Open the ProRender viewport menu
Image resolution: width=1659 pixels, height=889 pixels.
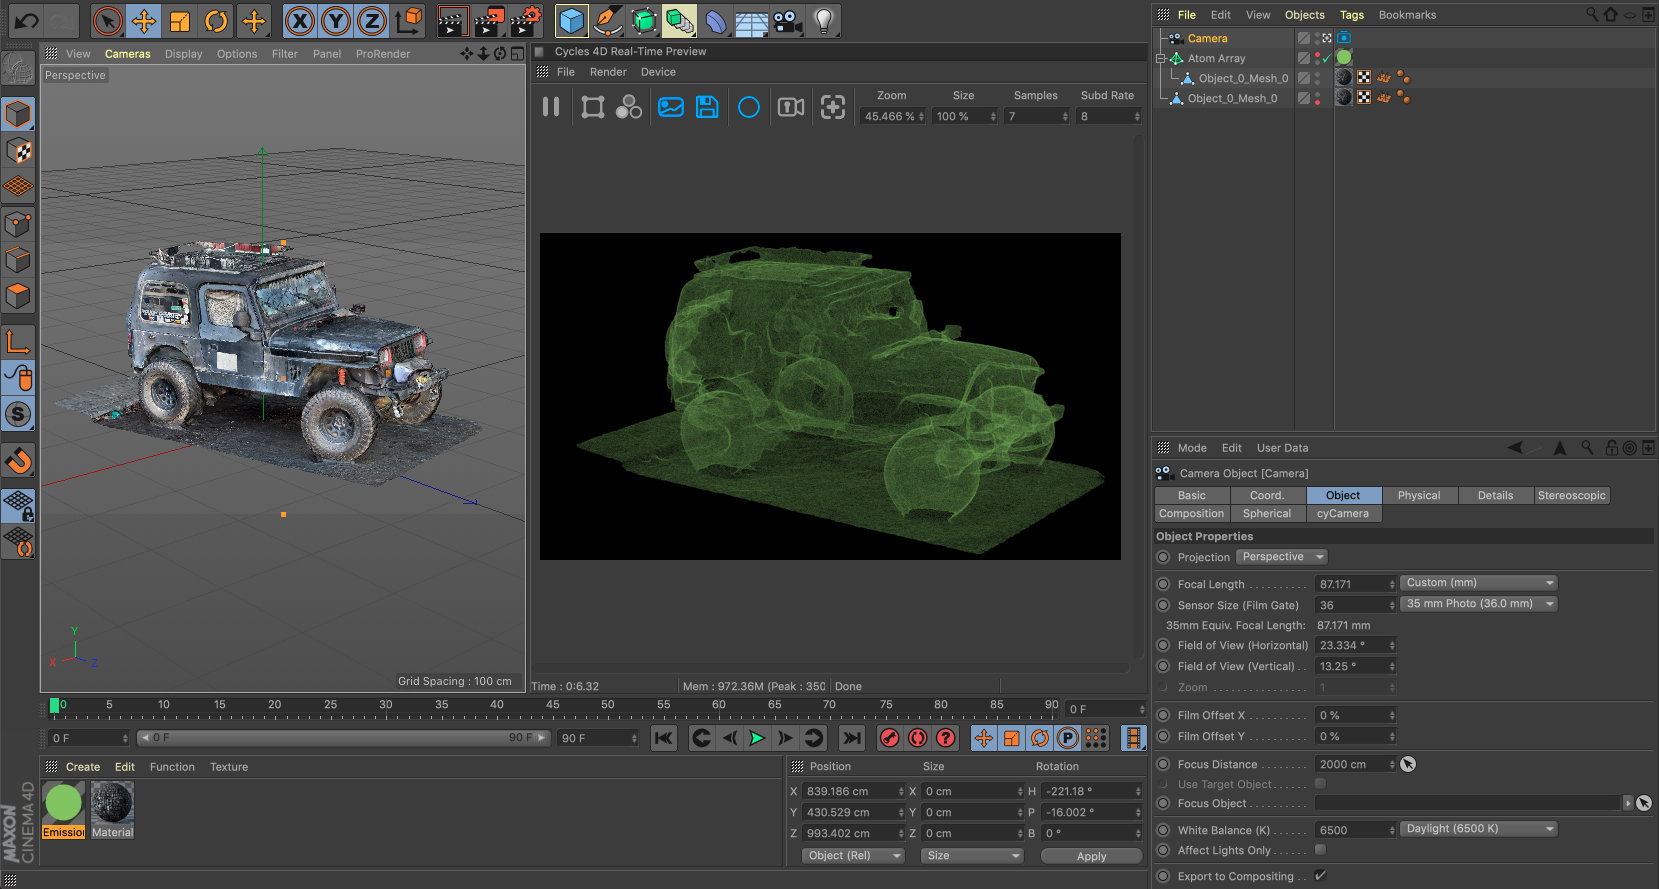382,54
